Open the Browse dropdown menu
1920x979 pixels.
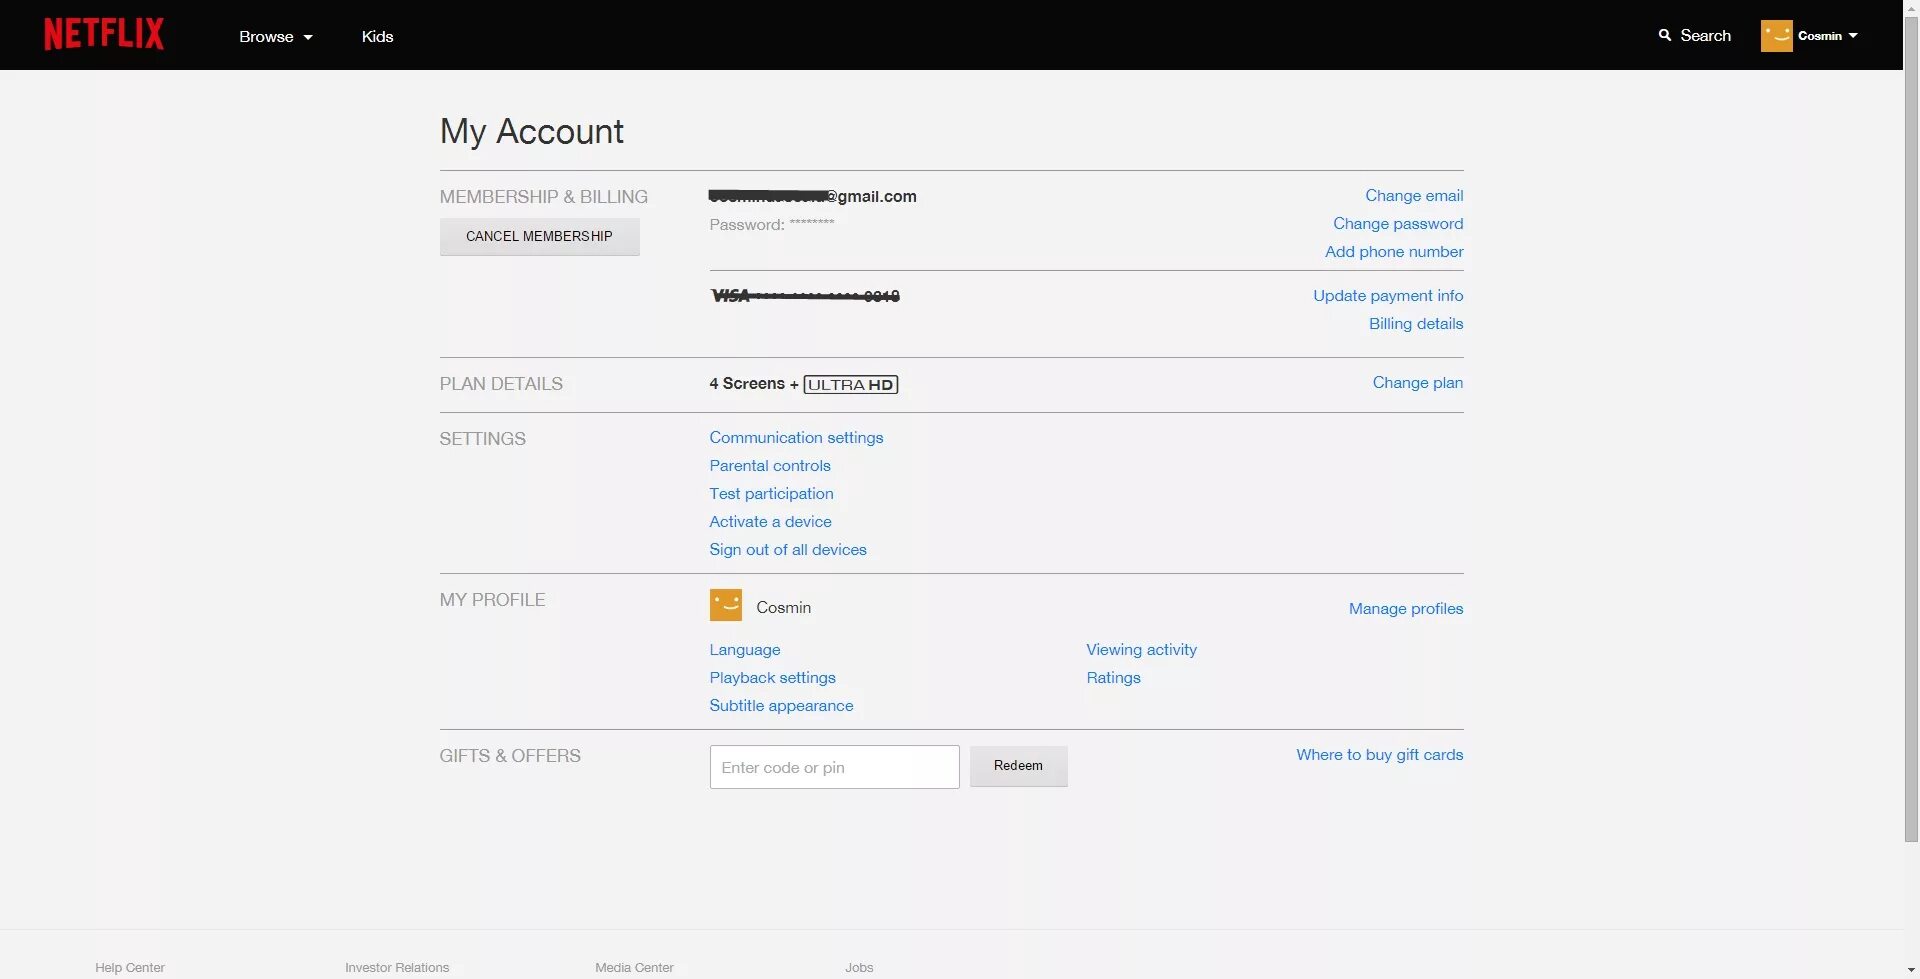pyautogui.click(x=276, y=36)
